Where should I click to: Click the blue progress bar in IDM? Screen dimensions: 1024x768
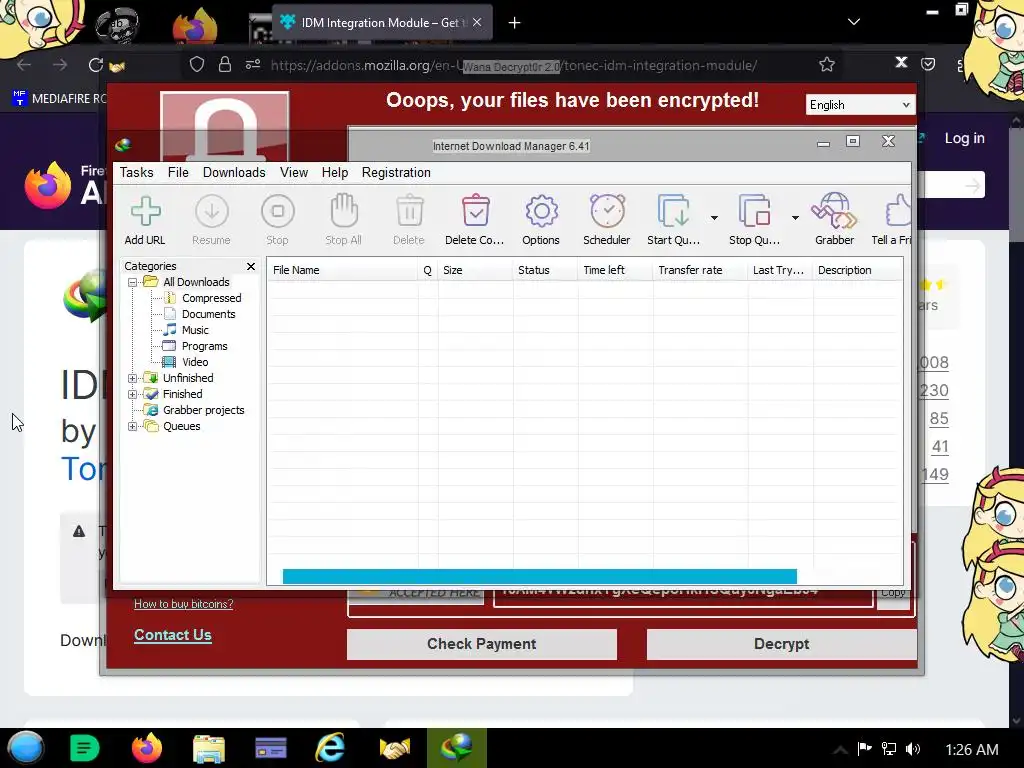pos(539,576)
